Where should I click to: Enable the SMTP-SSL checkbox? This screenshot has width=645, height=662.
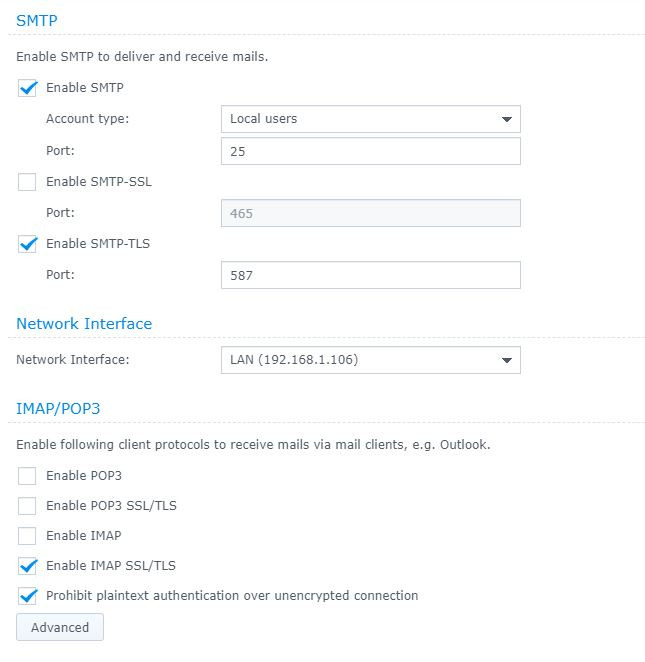point(27,182)
